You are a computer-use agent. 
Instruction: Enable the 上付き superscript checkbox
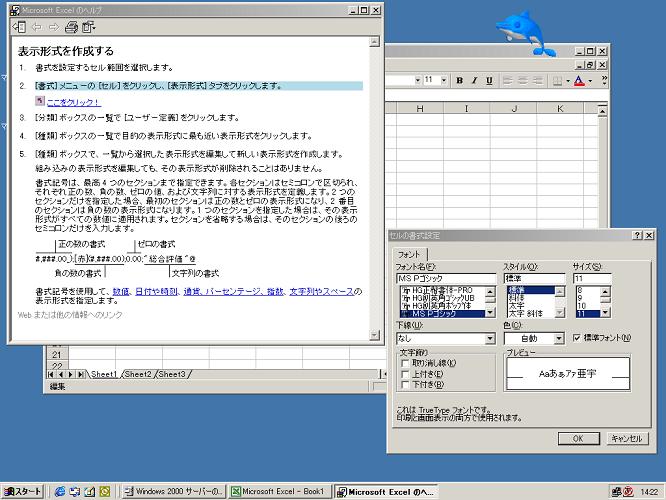coord(405,374)
